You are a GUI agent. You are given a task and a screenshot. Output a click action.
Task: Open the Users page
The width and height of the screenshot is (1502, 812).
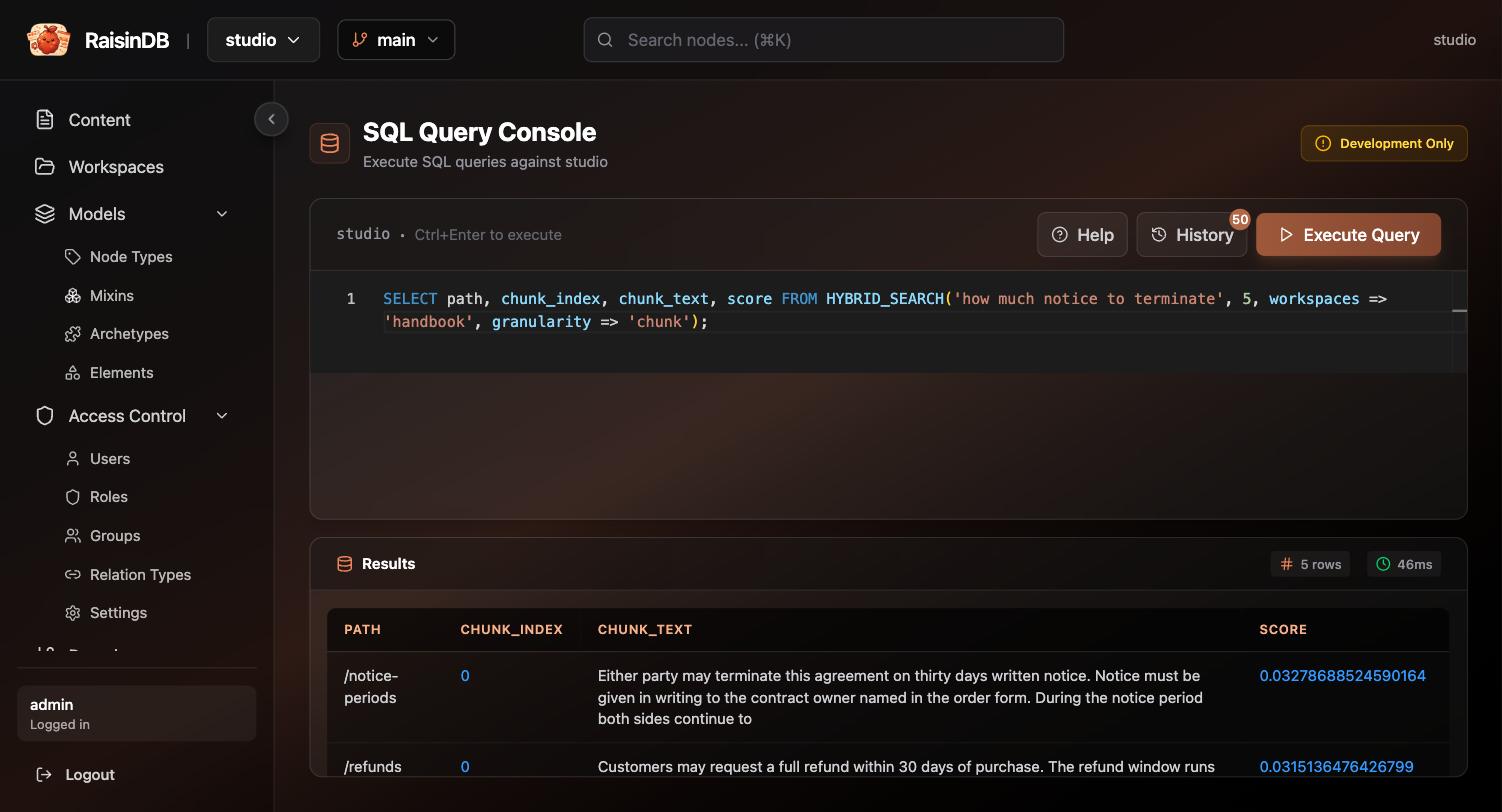pyautogui.click(x=110, y=459)
